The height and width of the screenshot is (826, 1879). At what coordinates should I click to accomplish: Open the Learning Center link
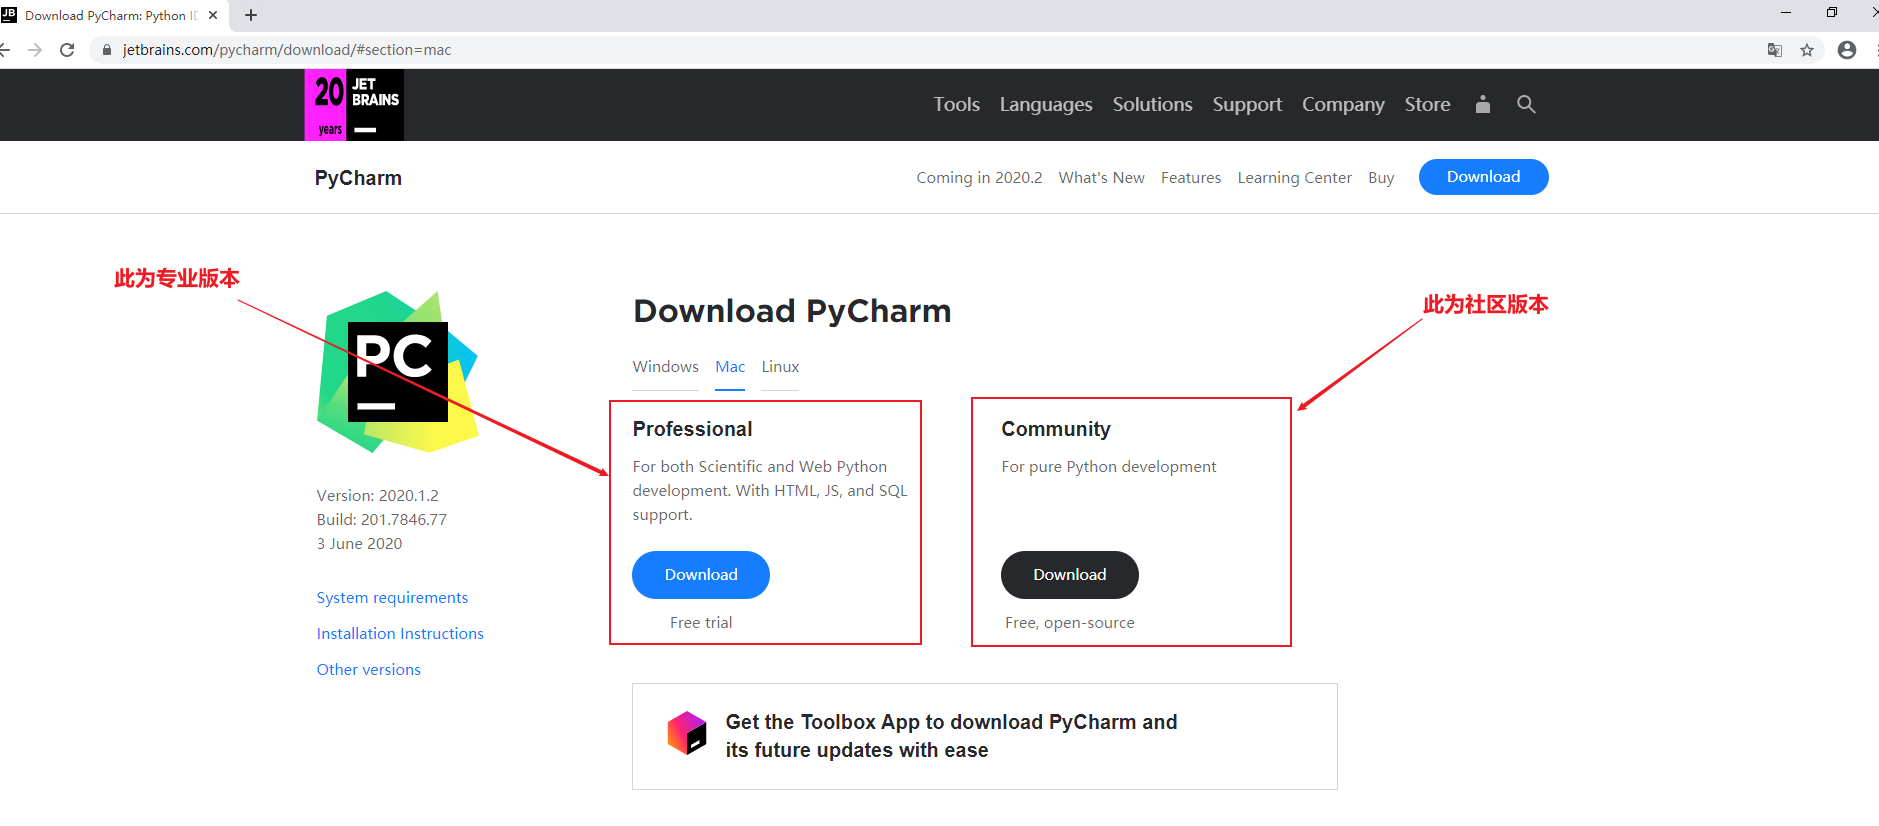point(1294,178)
